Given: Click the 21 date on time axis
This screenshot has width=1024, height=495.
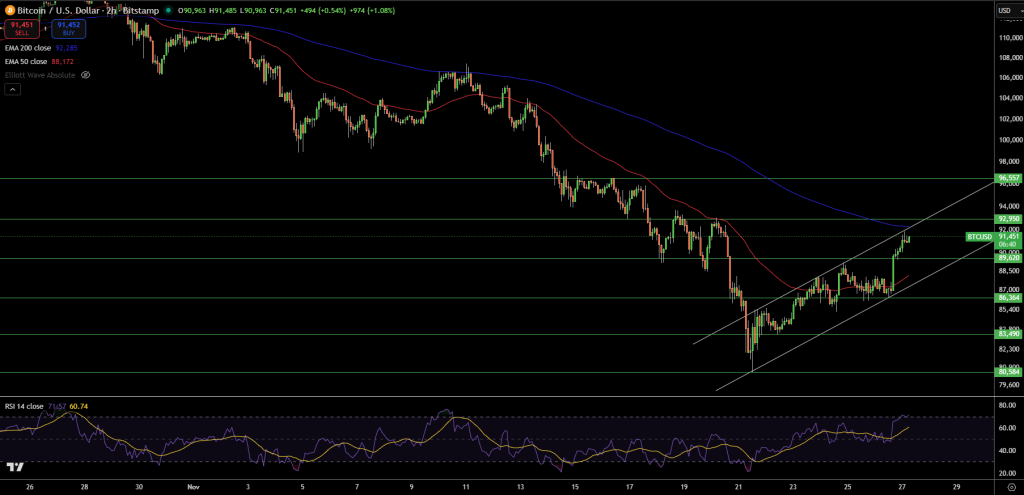Looking at the screenshot, I should point(738,487).
